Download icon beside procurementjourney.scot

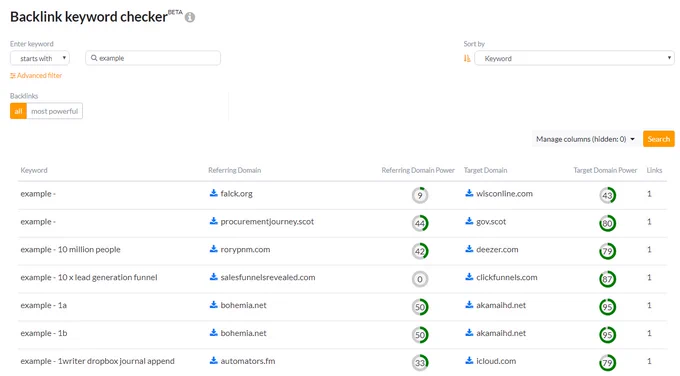point(213,221)
